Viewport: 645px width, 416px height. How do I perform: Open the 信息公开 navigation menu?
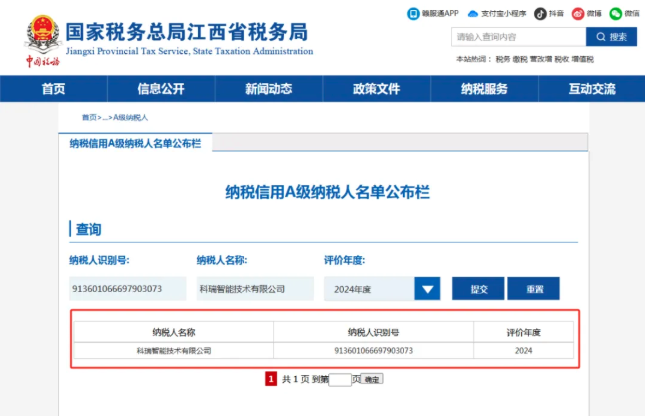pos(161,89)
